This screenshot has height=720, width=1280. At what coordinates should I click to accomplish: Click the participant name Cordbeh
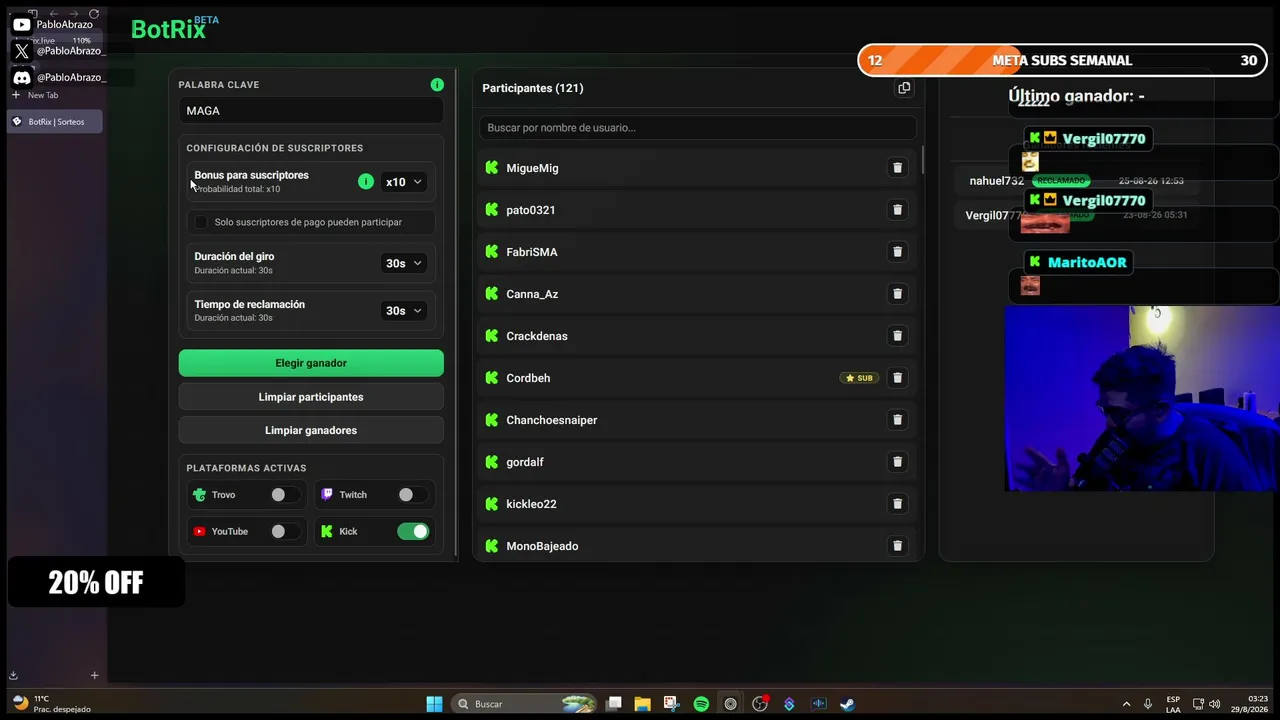pos(528,378)
